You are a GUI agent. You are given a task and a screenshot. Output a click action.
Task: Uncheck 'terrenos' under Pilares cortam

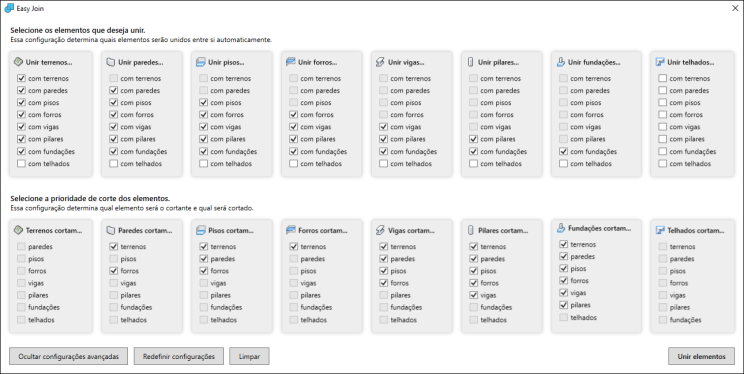473,246
